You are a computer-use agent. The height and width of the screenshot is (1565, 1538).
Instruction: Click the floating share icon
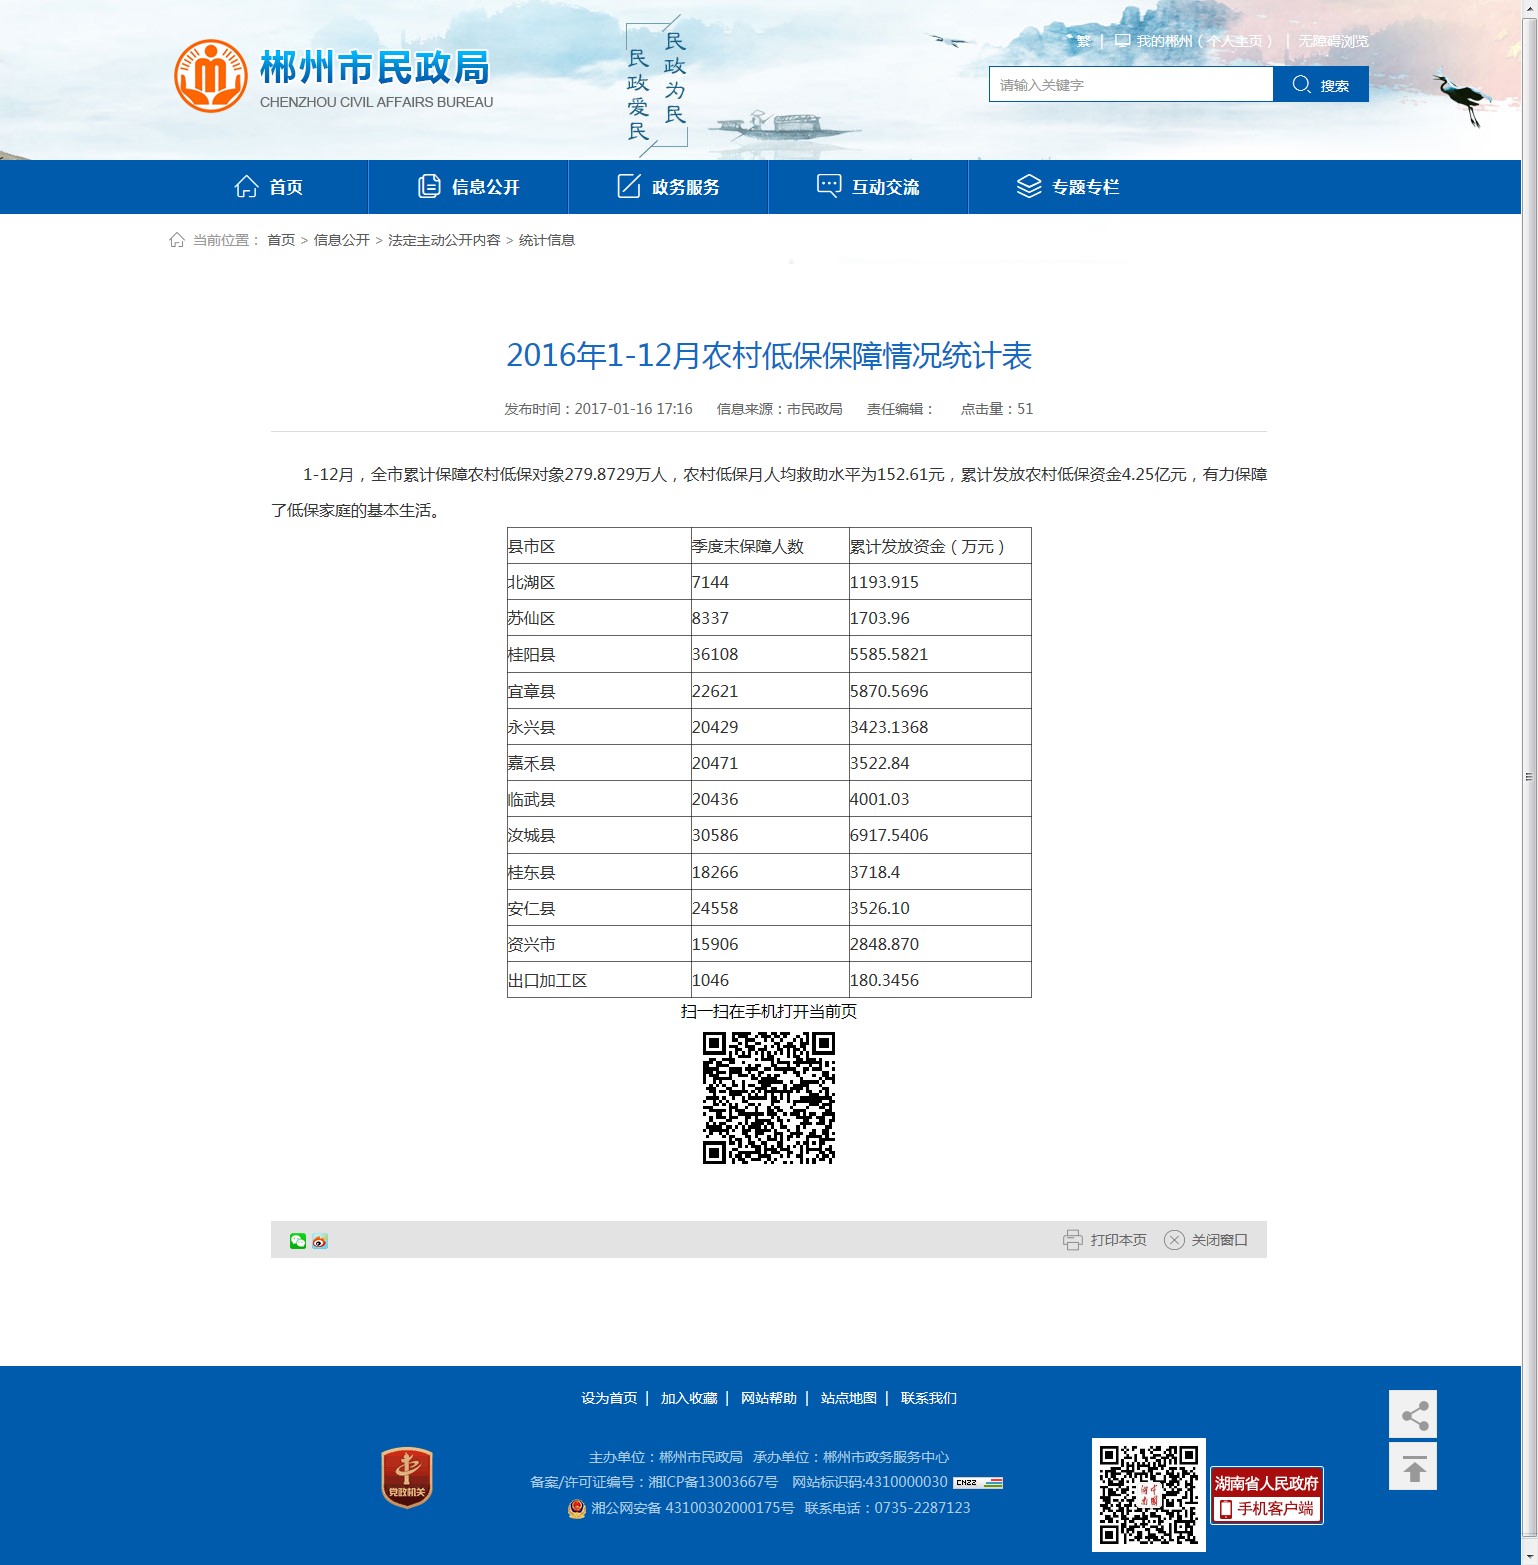[x=1413, y=1415]
